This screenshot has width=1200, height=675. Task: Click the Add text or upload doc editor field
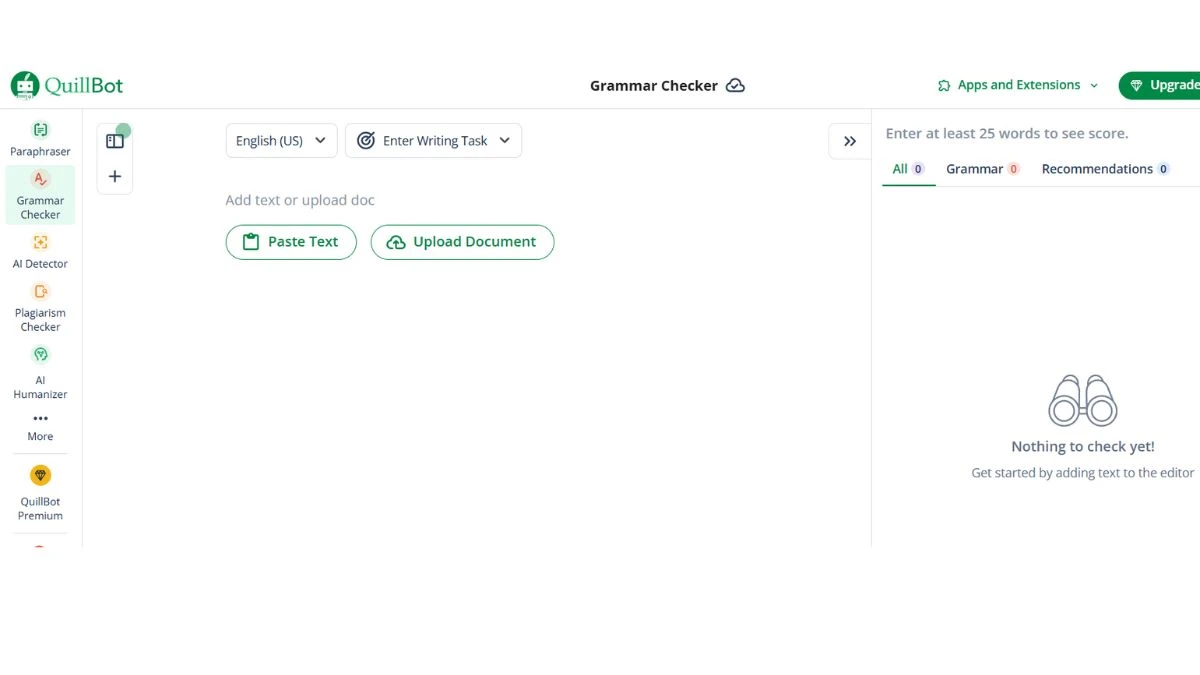pos(300,200)
